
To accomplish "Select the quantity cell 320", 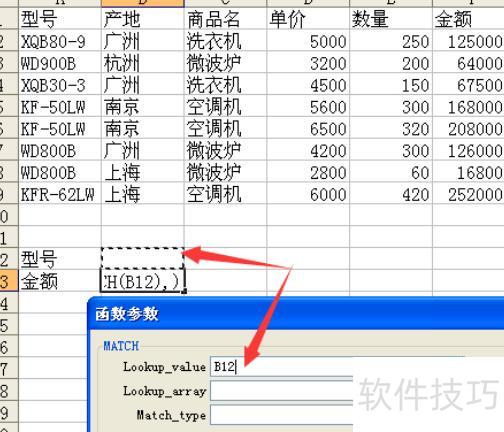I will pos(391,128).
